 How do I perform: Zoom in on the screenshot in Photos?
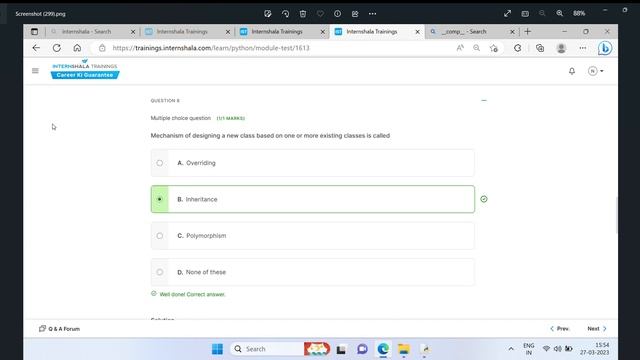(560, 13)
